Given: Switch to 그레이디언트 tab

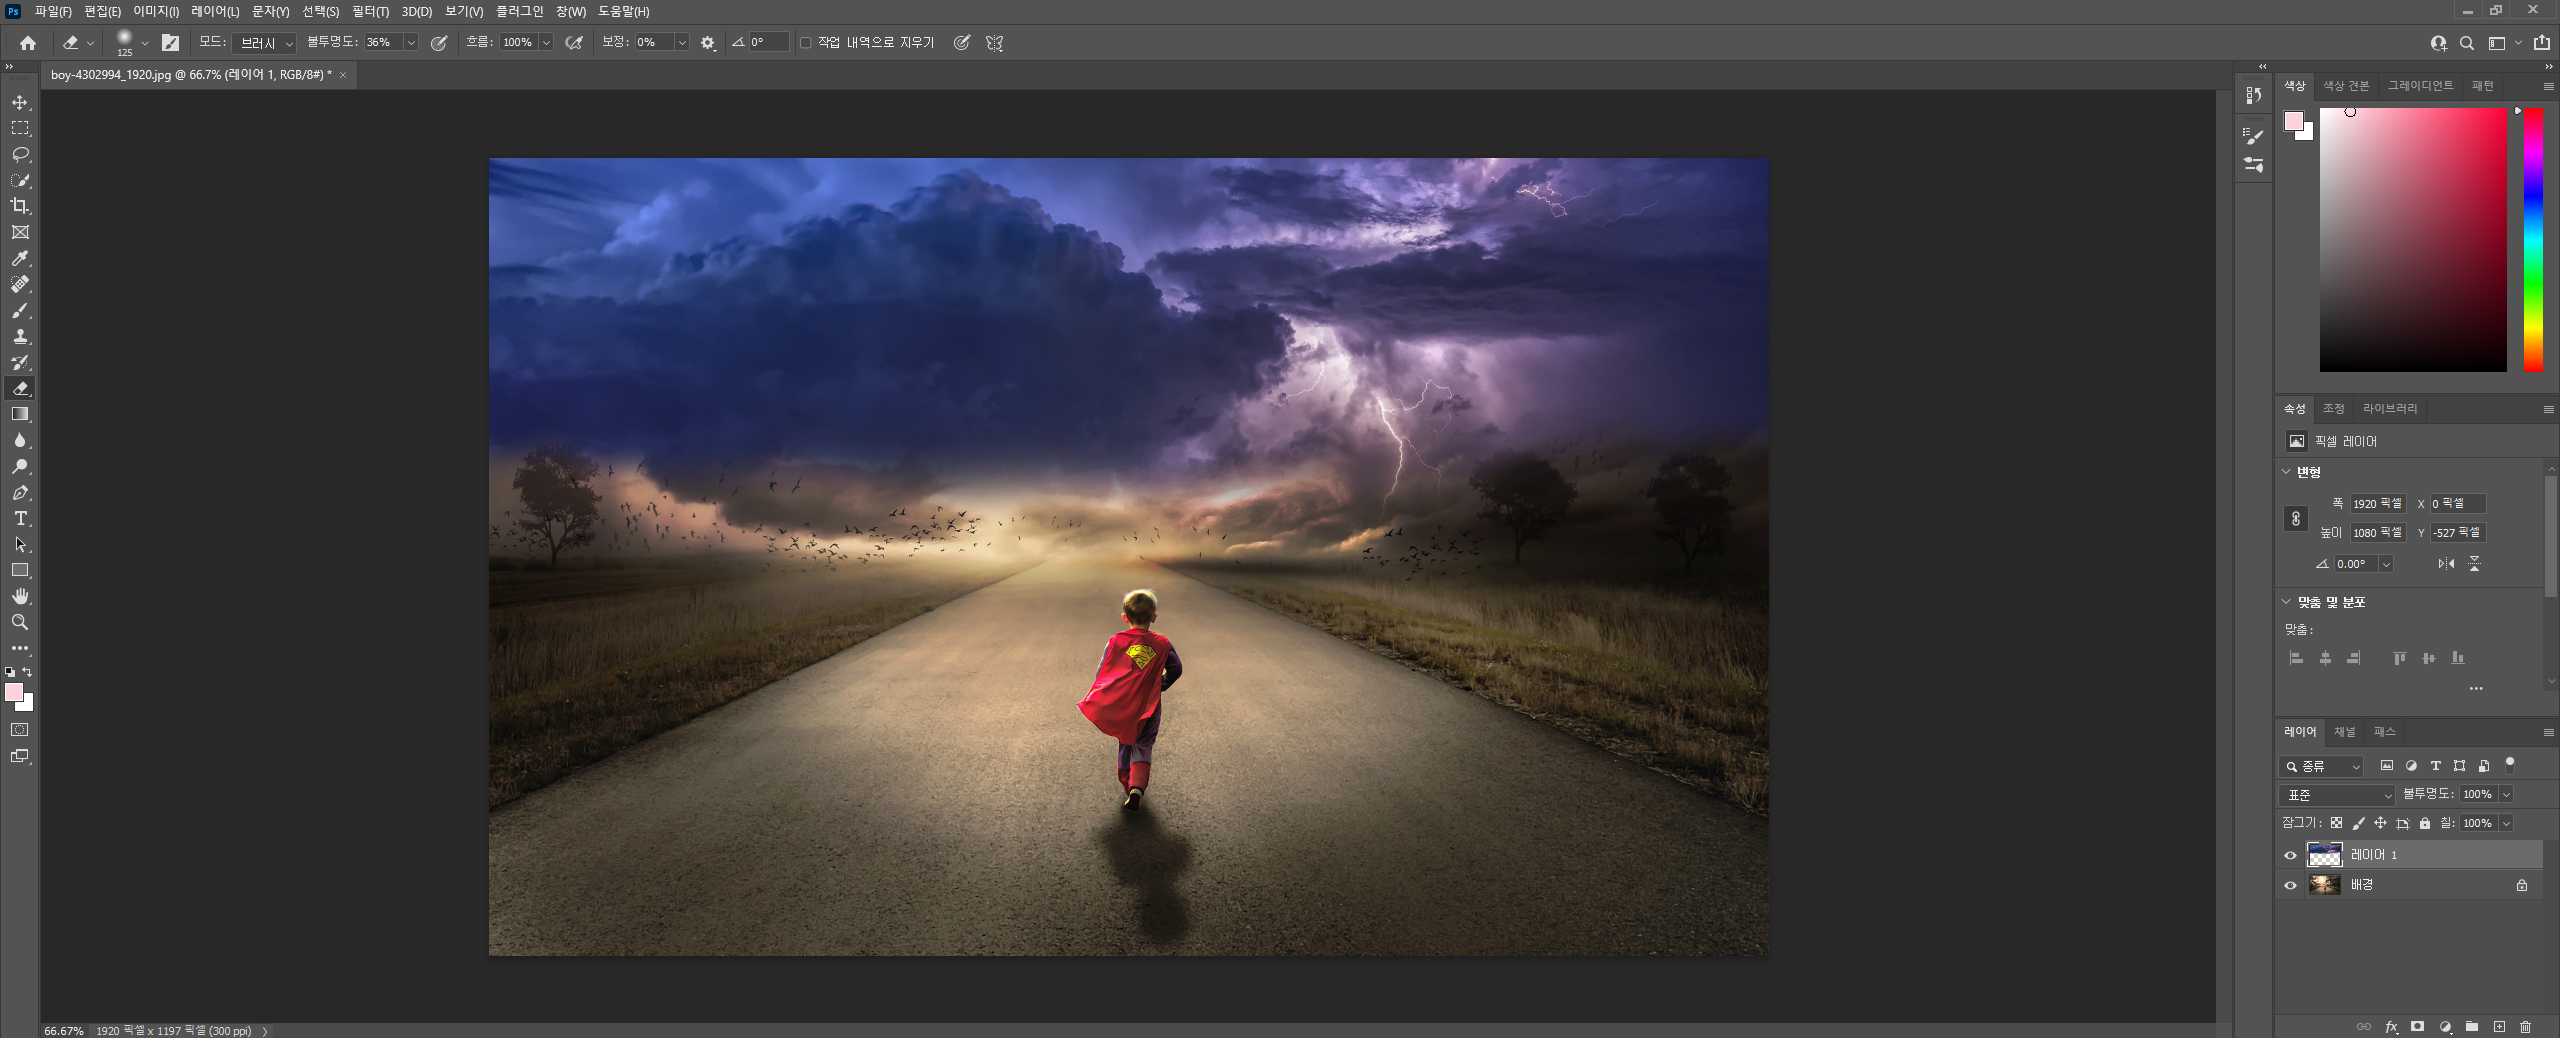Looking at the screenshot, I should point(2420,86).
